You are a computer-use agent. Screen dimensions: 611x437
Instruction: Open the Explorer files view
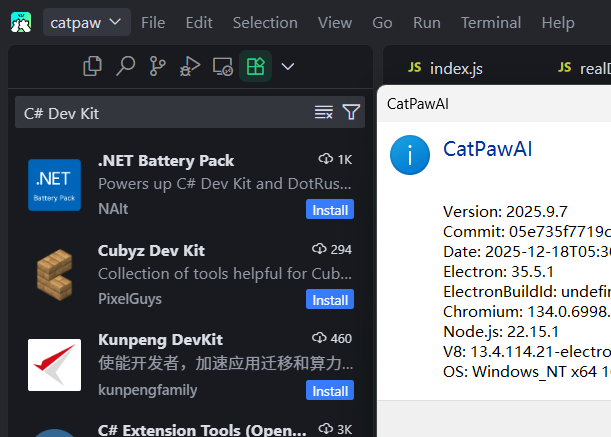[93, 67]
